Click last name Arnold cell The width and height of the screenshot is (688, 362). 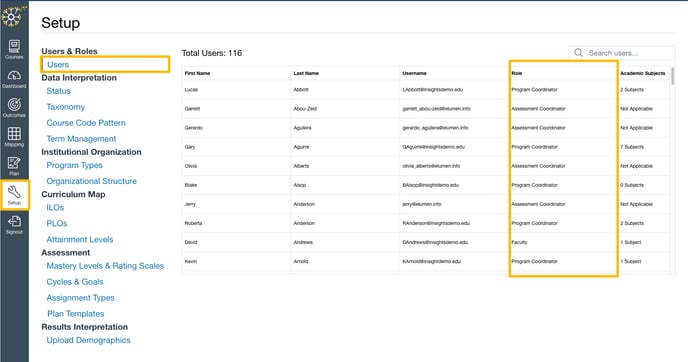click(x=301, y=262)
